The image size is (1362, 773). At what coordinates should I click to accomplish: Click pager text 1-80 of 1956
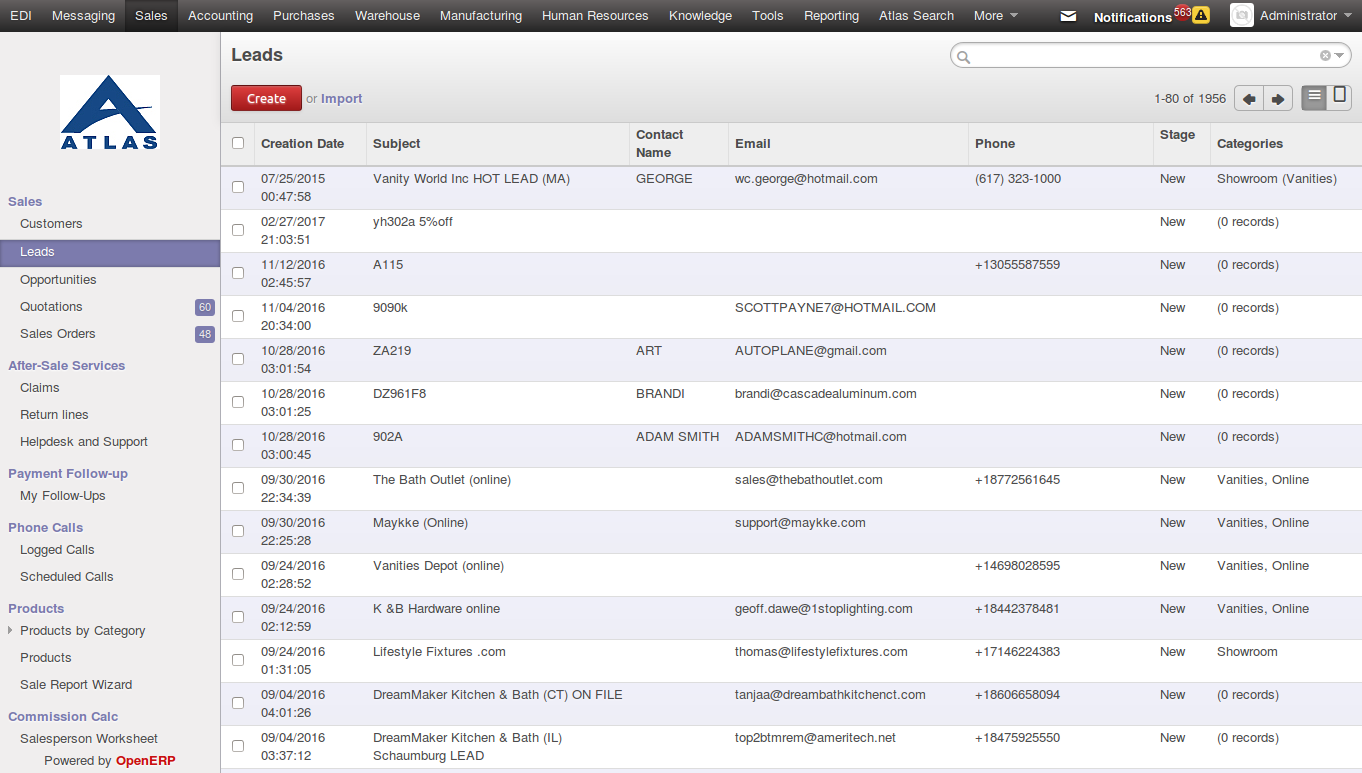point(1190,99)
